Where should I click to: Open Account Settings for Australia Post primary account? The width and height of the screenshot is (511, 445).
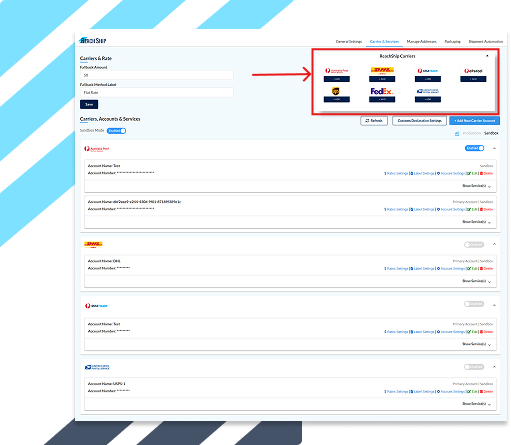[x=451, y=209]
